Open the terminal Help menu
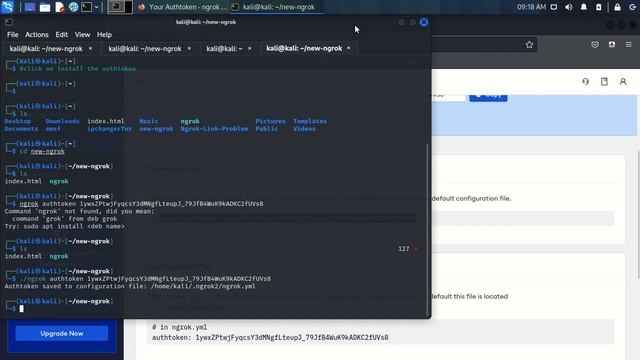640x360 pixels. (104, 35)
